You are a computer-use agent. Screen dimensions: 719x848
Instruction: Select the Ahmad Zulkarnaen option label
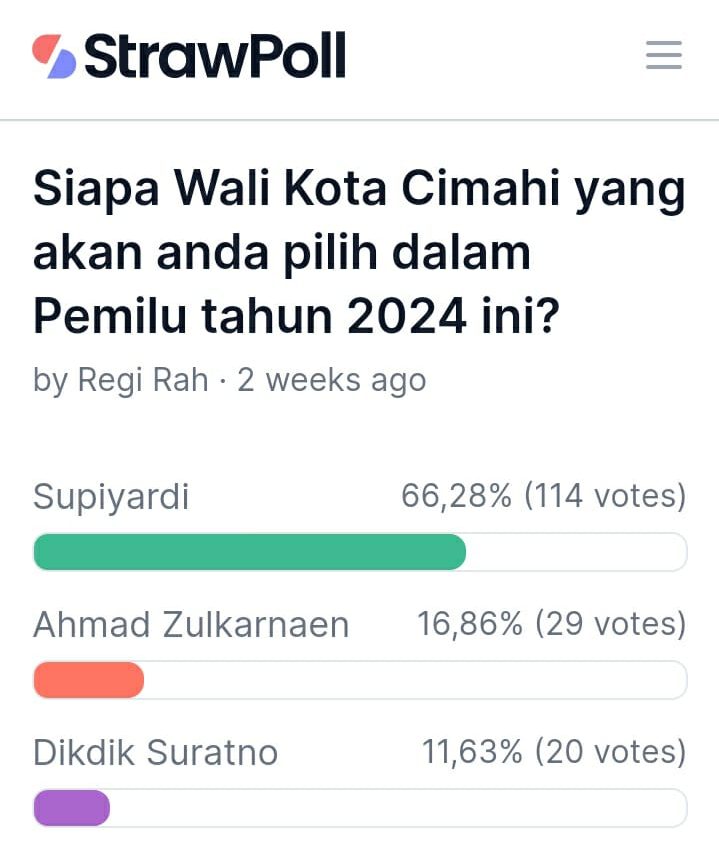pos(191,625)
